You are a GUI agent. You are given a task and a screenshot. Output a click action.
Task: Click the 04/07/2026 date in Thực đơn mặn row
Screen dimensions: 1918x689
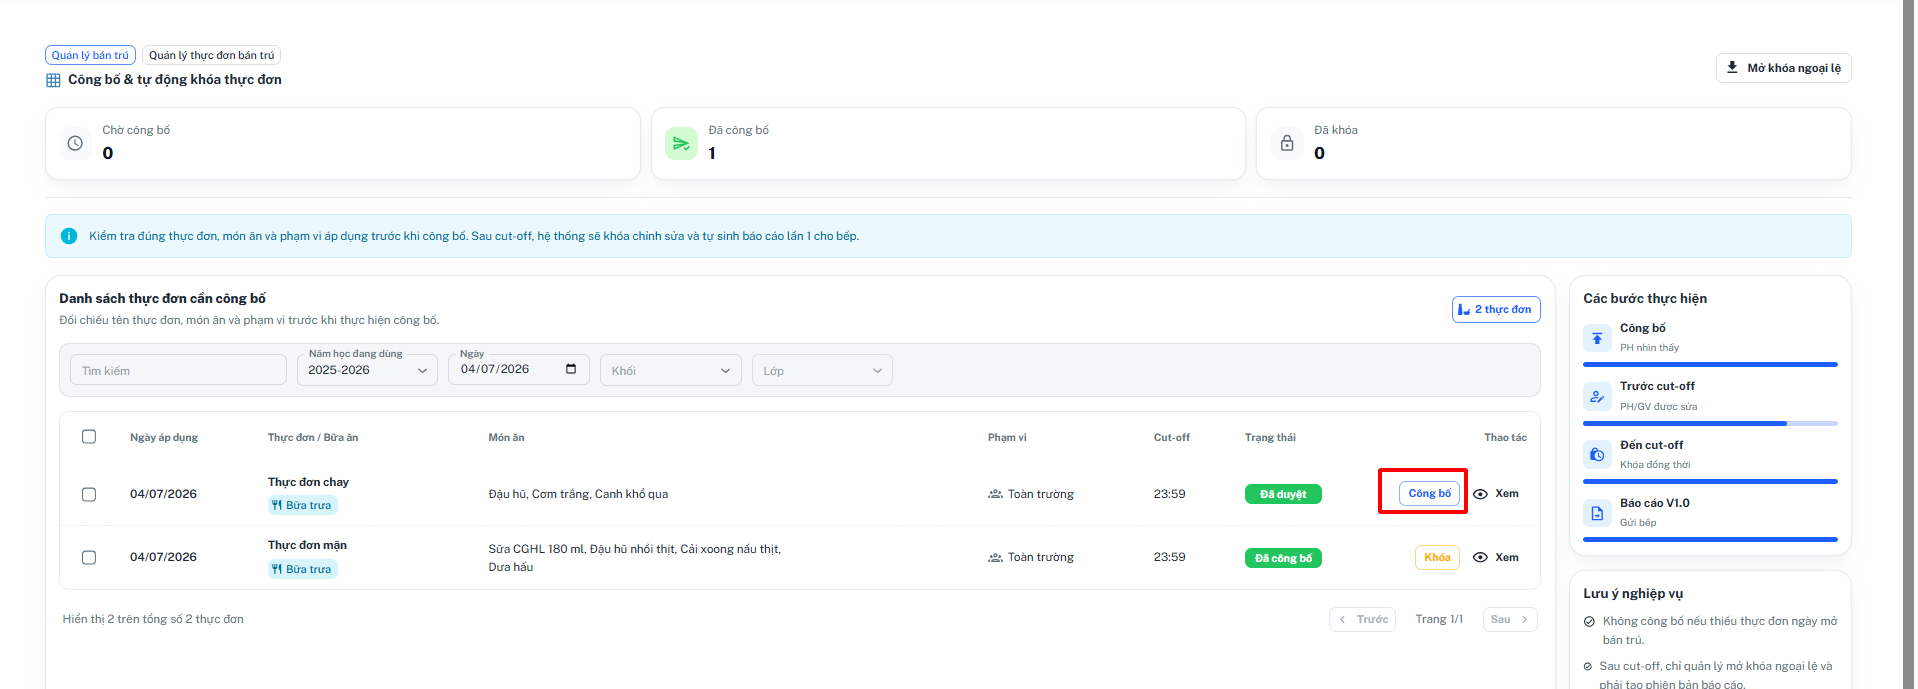(163, 557)
